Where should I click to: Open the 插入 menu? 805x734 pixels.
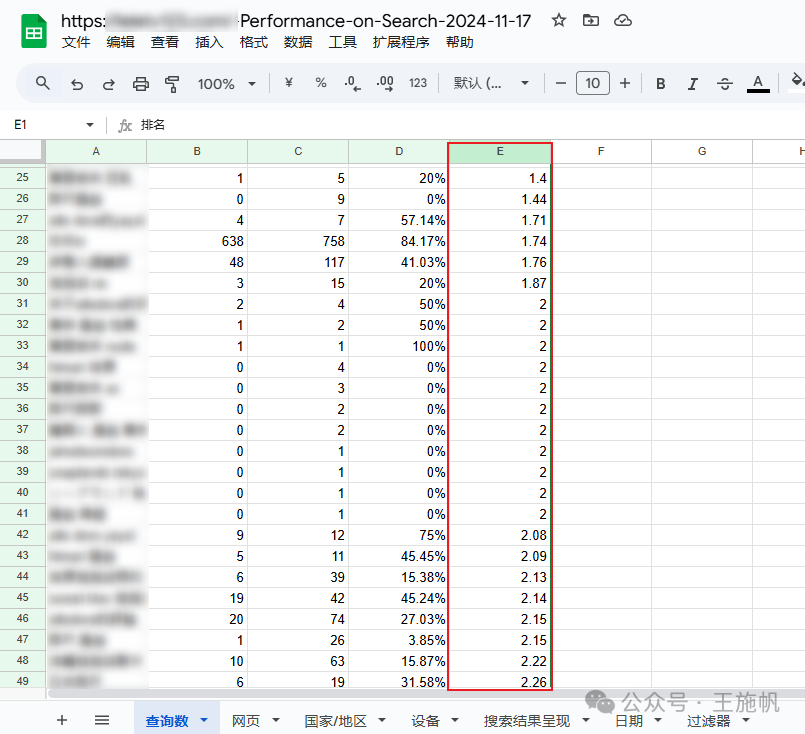209,42
